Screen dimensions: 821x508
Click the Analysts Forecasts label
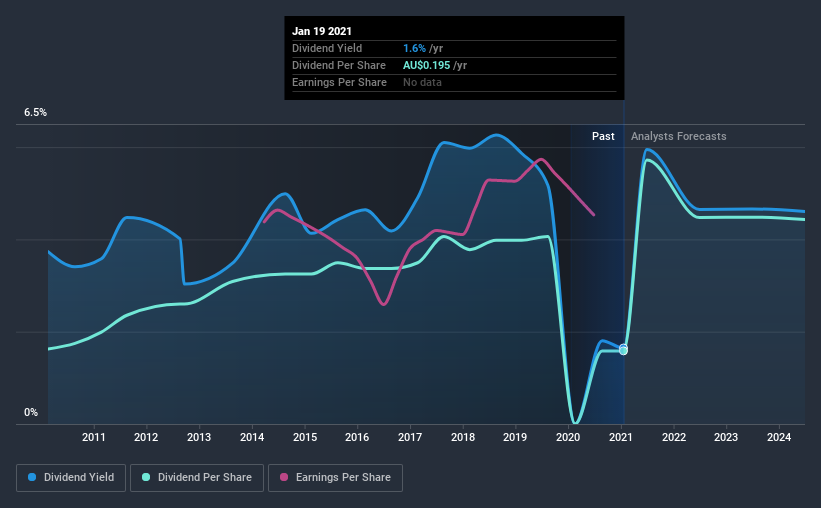[679, 136]
